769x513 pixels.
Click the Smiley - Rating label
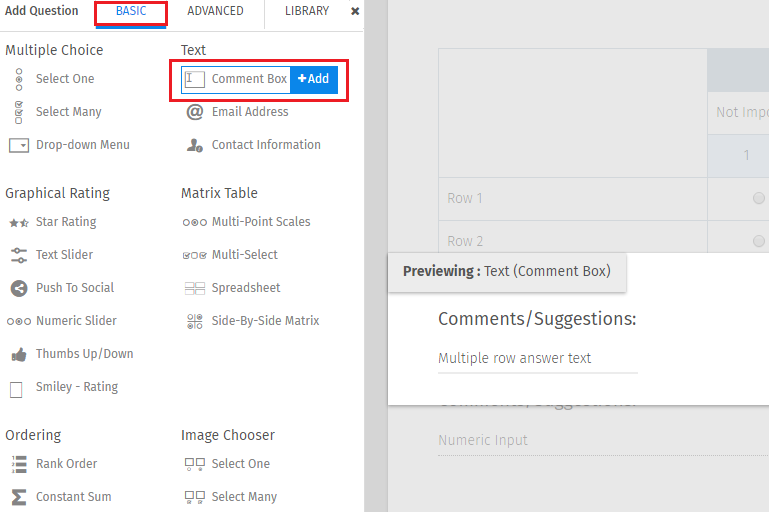[77, 387]
